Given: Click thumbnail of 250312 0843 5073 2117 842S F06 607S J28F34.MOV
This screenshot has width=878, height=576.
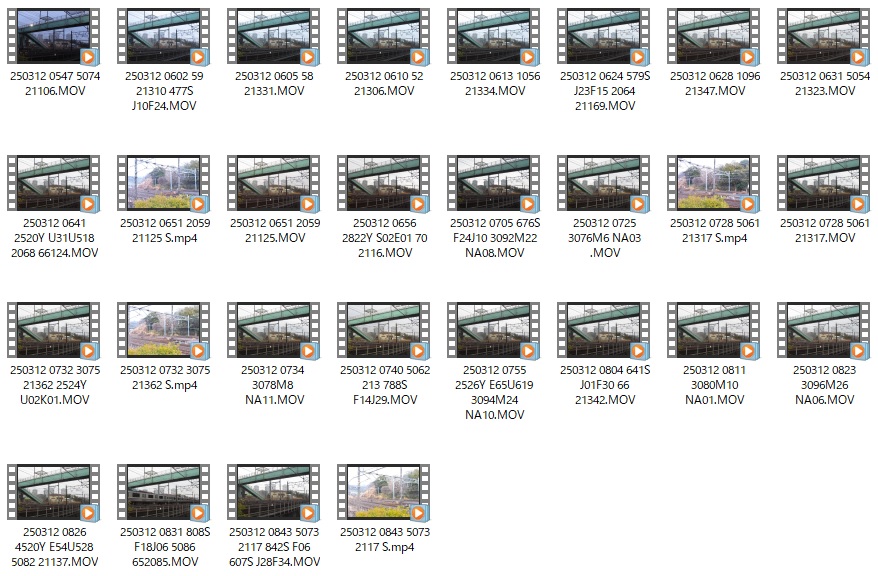Looking at the screenshot, I should click(x=273, y=492).
